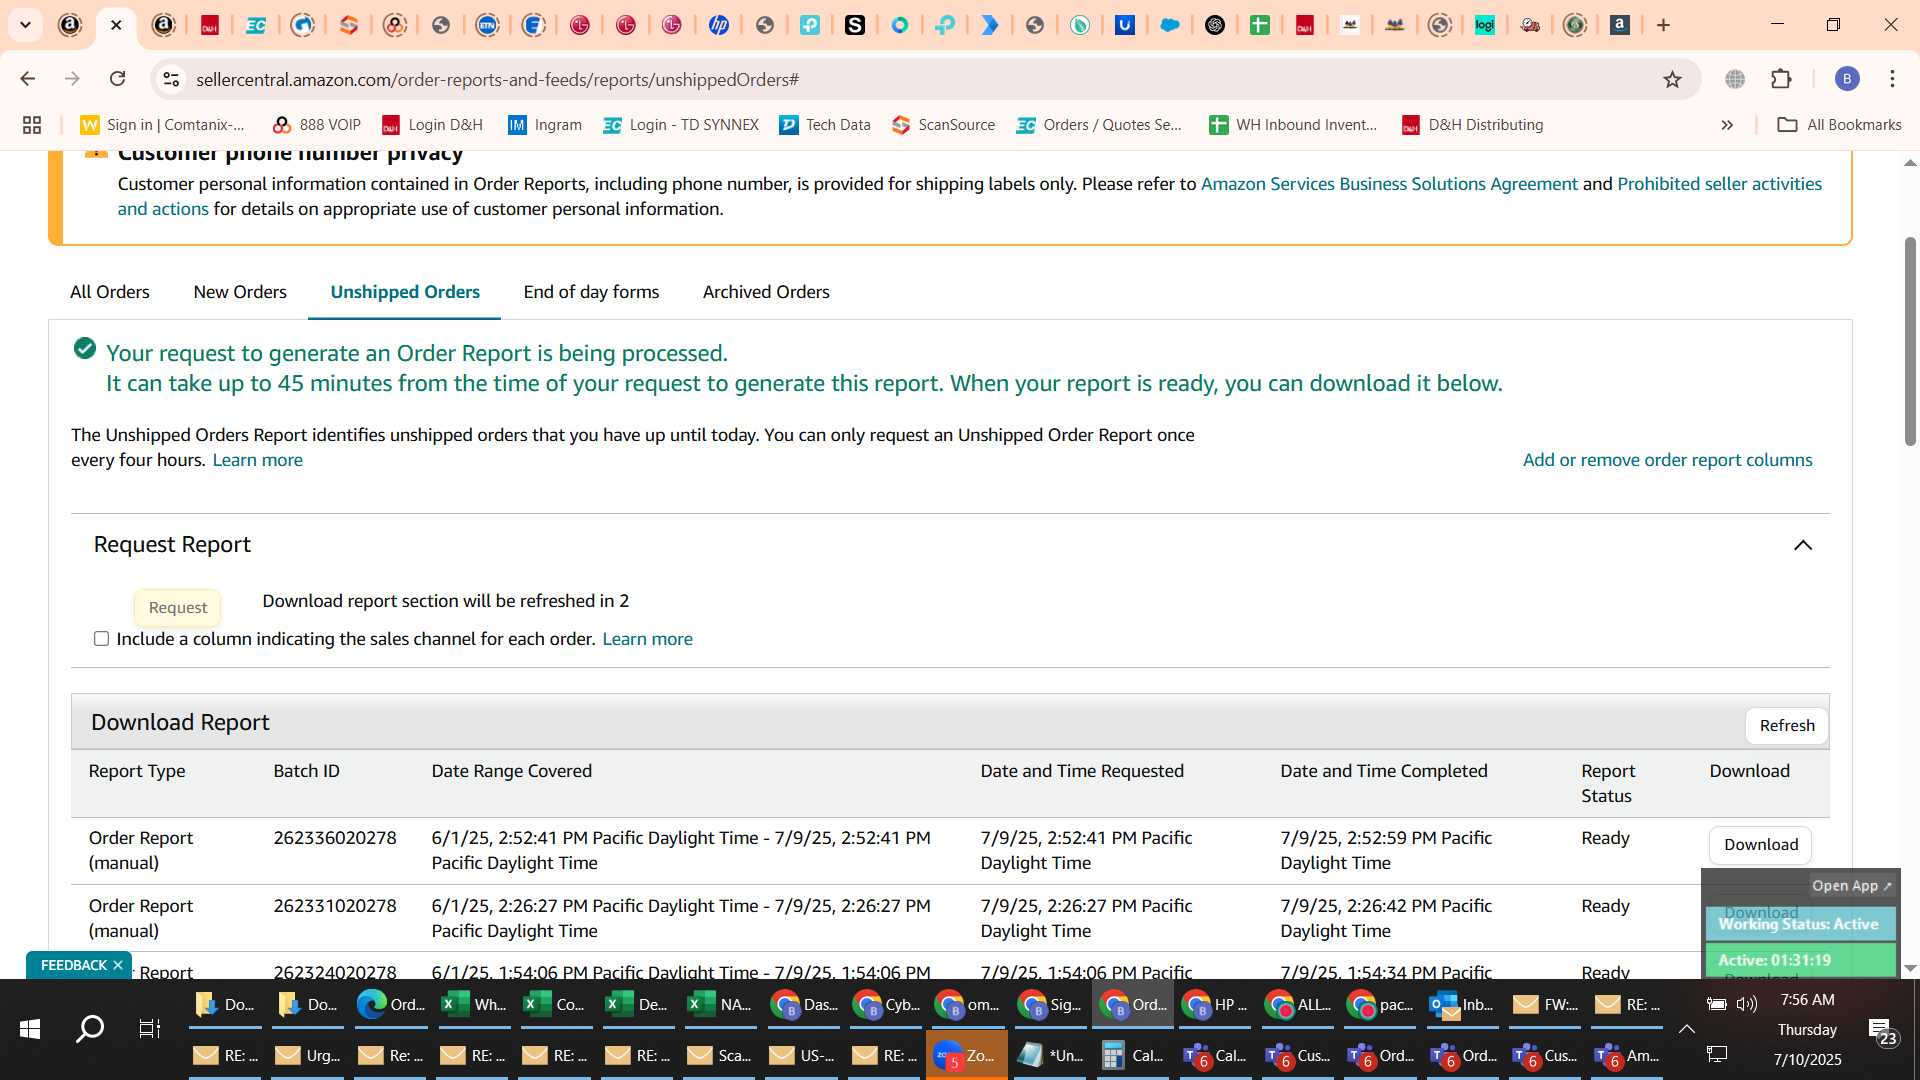Image resolution: width=1920 pixels, height=1080 pixels.
Task: Open the Login D&H bookmark
Action: (432, 125)
